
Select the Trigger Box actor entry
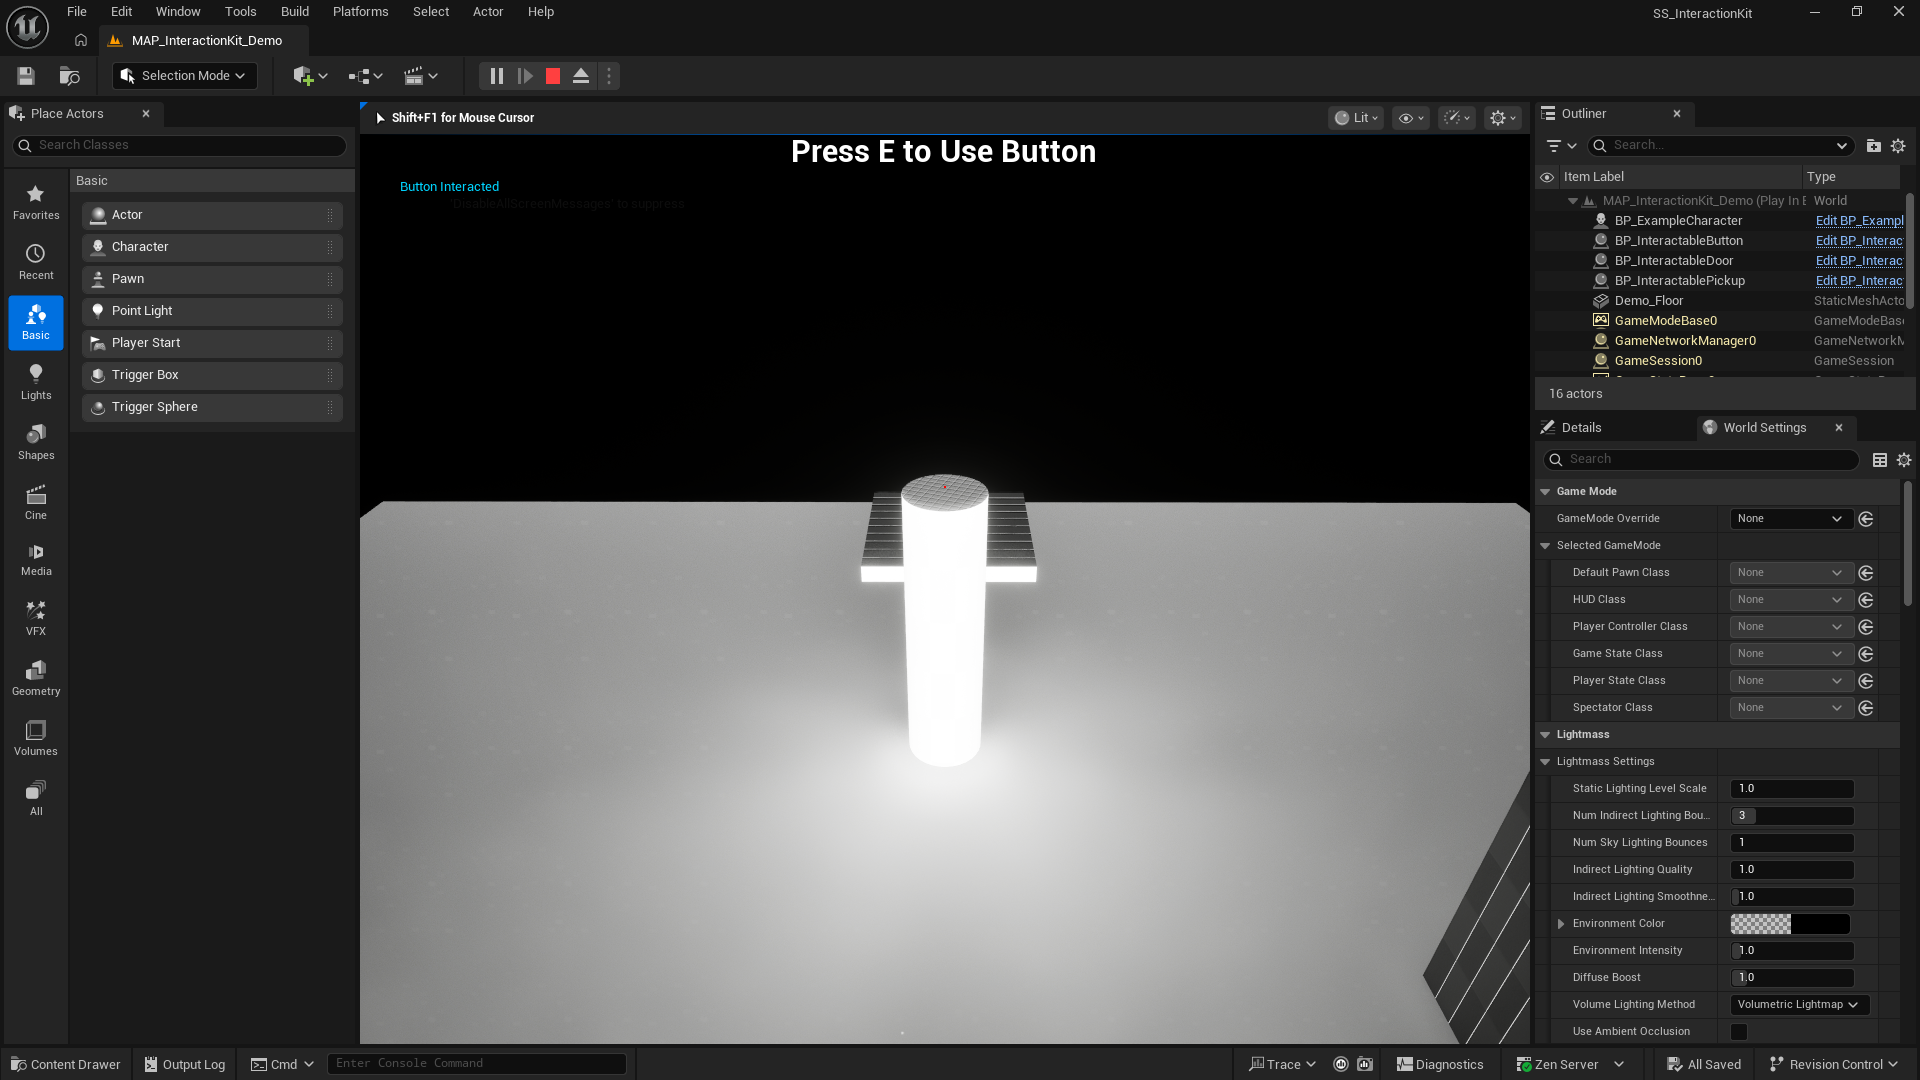[212, 375]
